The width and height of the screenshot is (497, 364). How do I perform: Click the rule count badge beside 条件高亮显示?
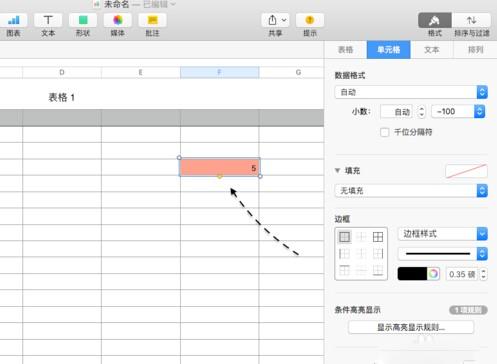468,310
